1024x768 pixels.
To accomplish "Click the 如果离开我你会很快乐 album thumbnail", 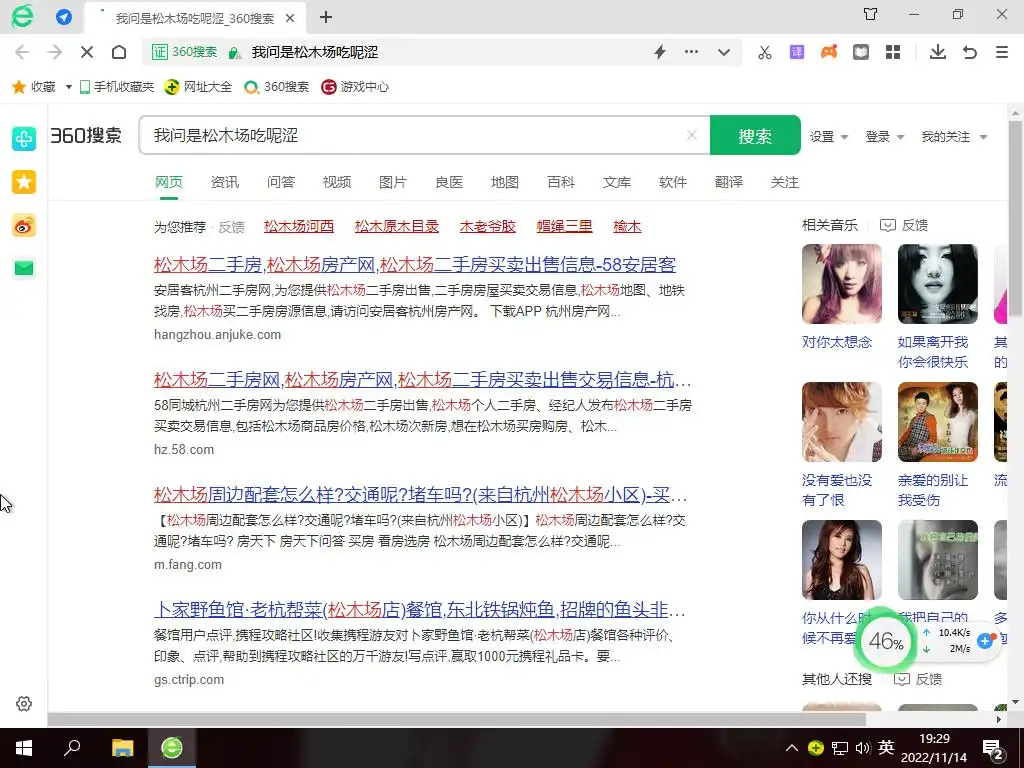I will point(938,284).
